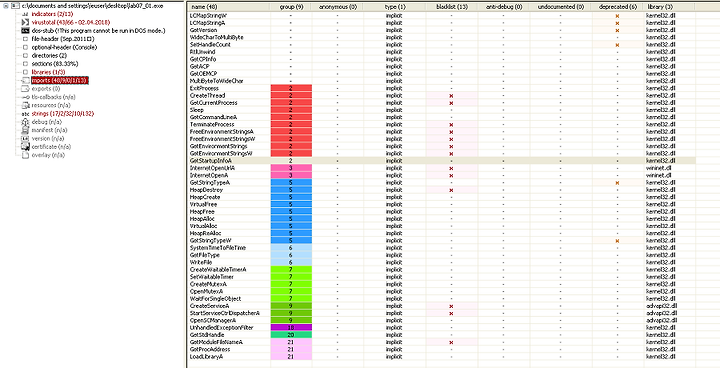Click advapi32.dll library cell of StartServiceCtrlDispatcherA

coord(661,313)
